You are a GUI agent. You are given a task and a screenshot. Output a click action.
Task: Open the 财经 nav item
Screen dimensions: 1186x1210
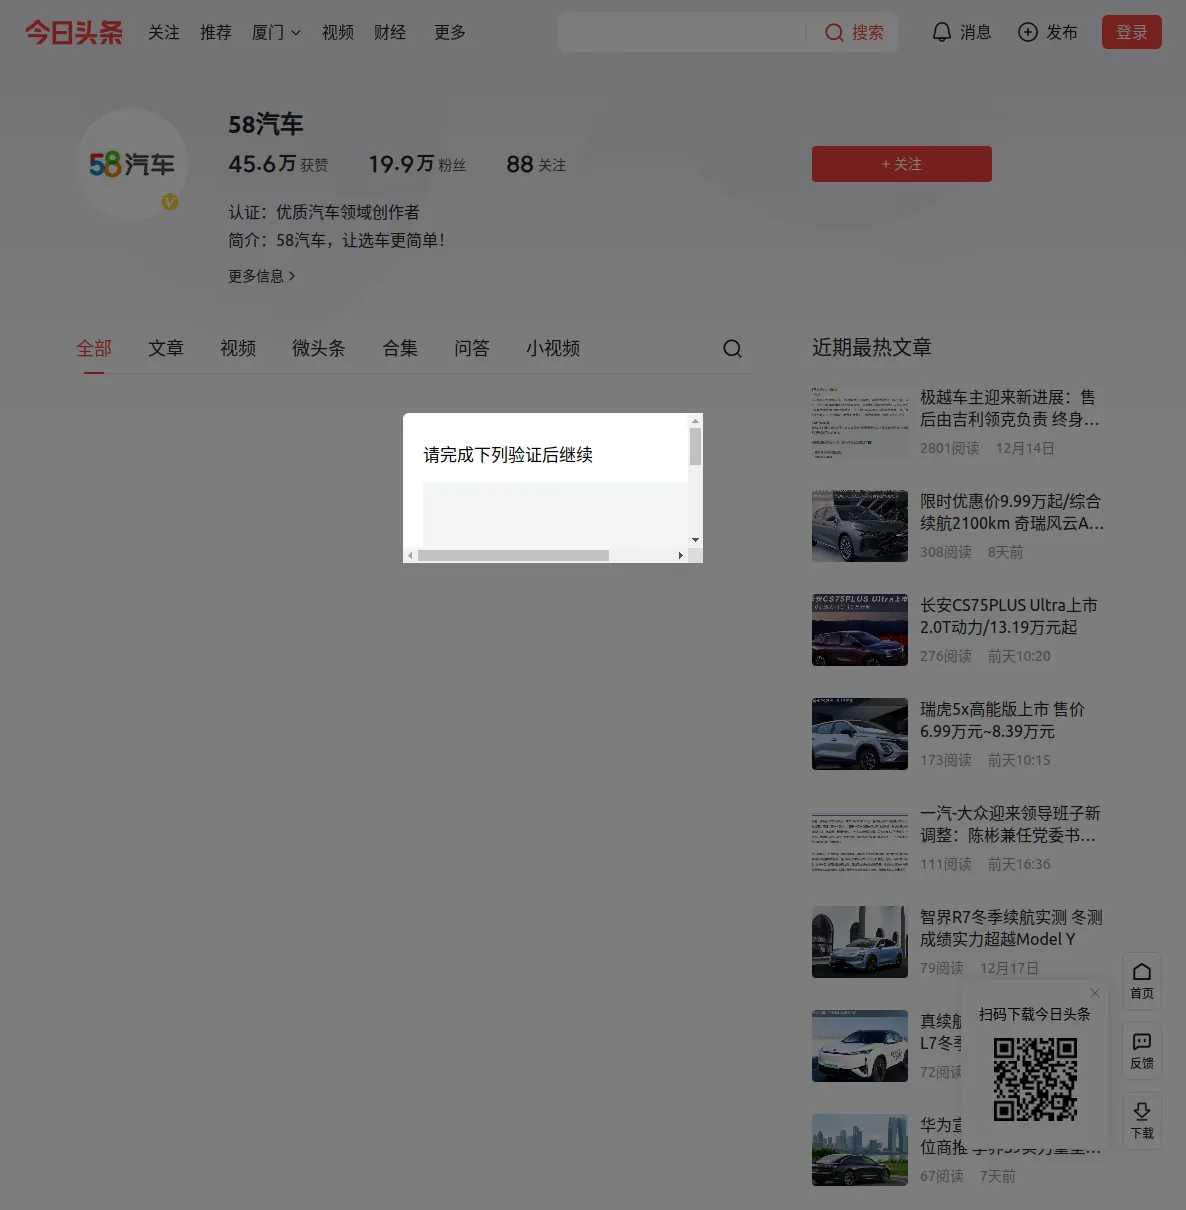point(390,33)
